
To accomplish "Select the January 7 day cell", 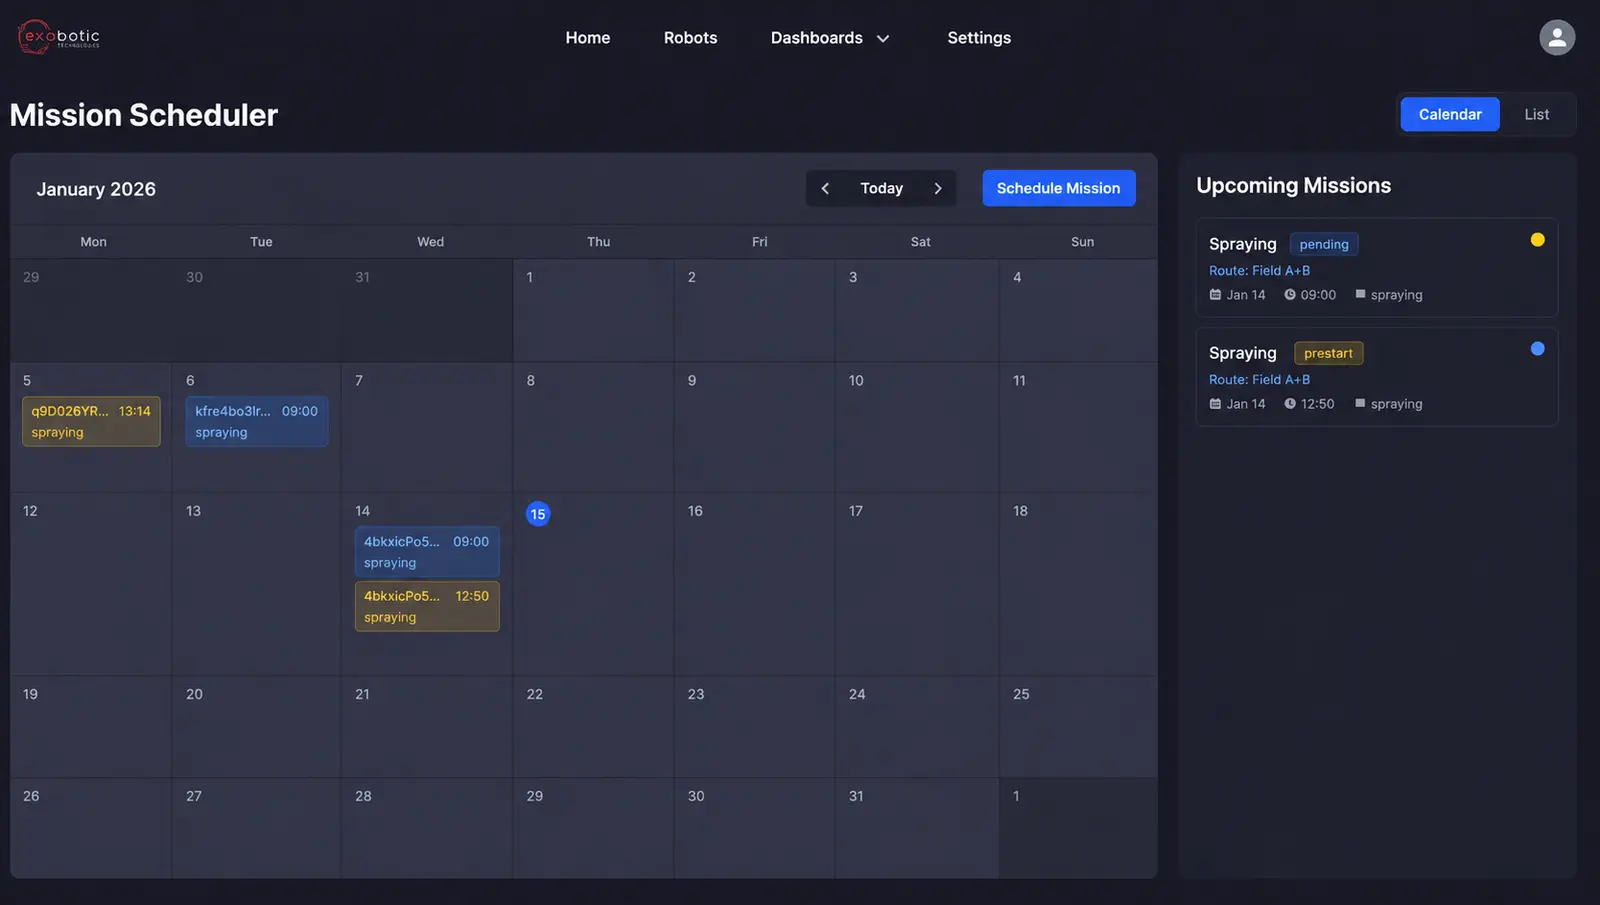I will point(427,427).
